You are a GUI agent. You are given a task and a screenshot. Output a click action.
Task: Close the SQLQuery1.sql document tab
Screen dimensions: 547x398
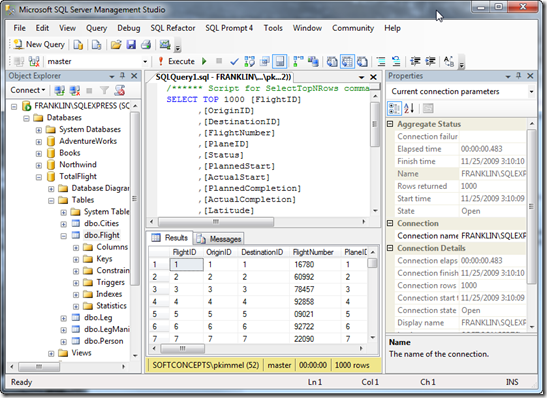click(373, 77)
